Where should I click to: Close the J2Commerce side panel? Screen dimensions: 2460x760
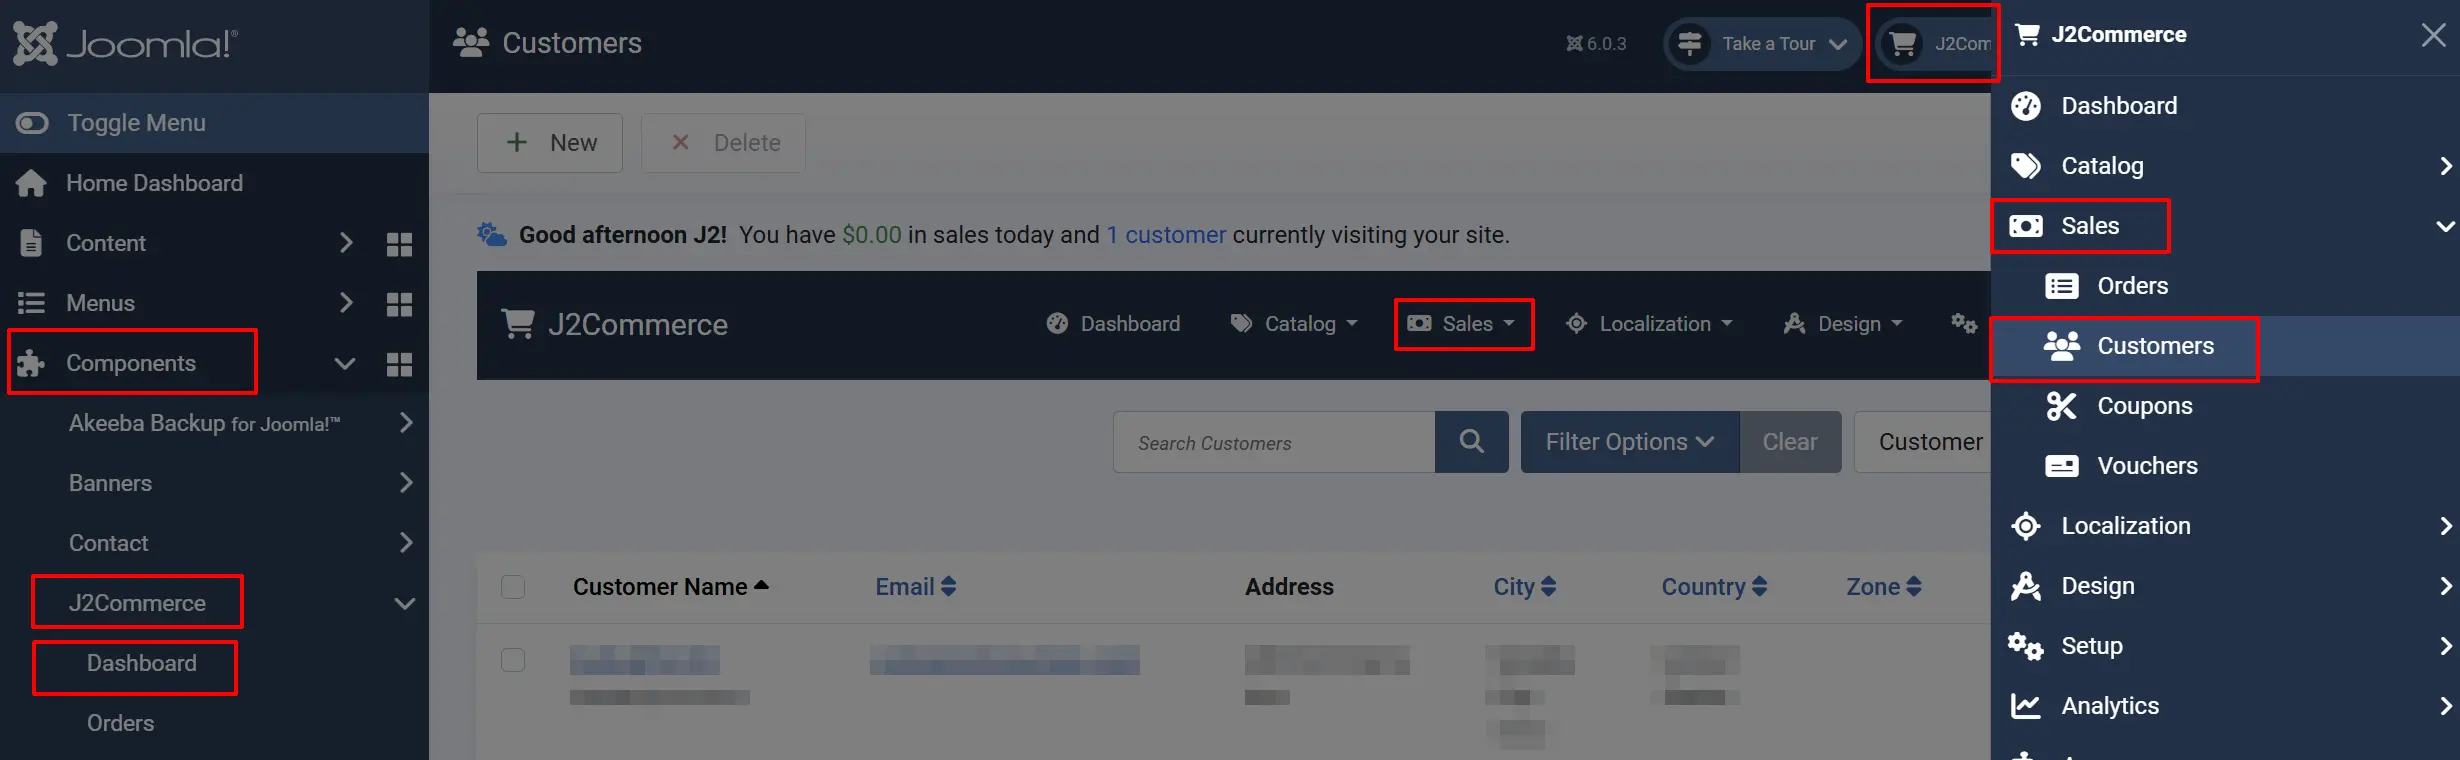pyautogui.click(x=2434, y=35)
